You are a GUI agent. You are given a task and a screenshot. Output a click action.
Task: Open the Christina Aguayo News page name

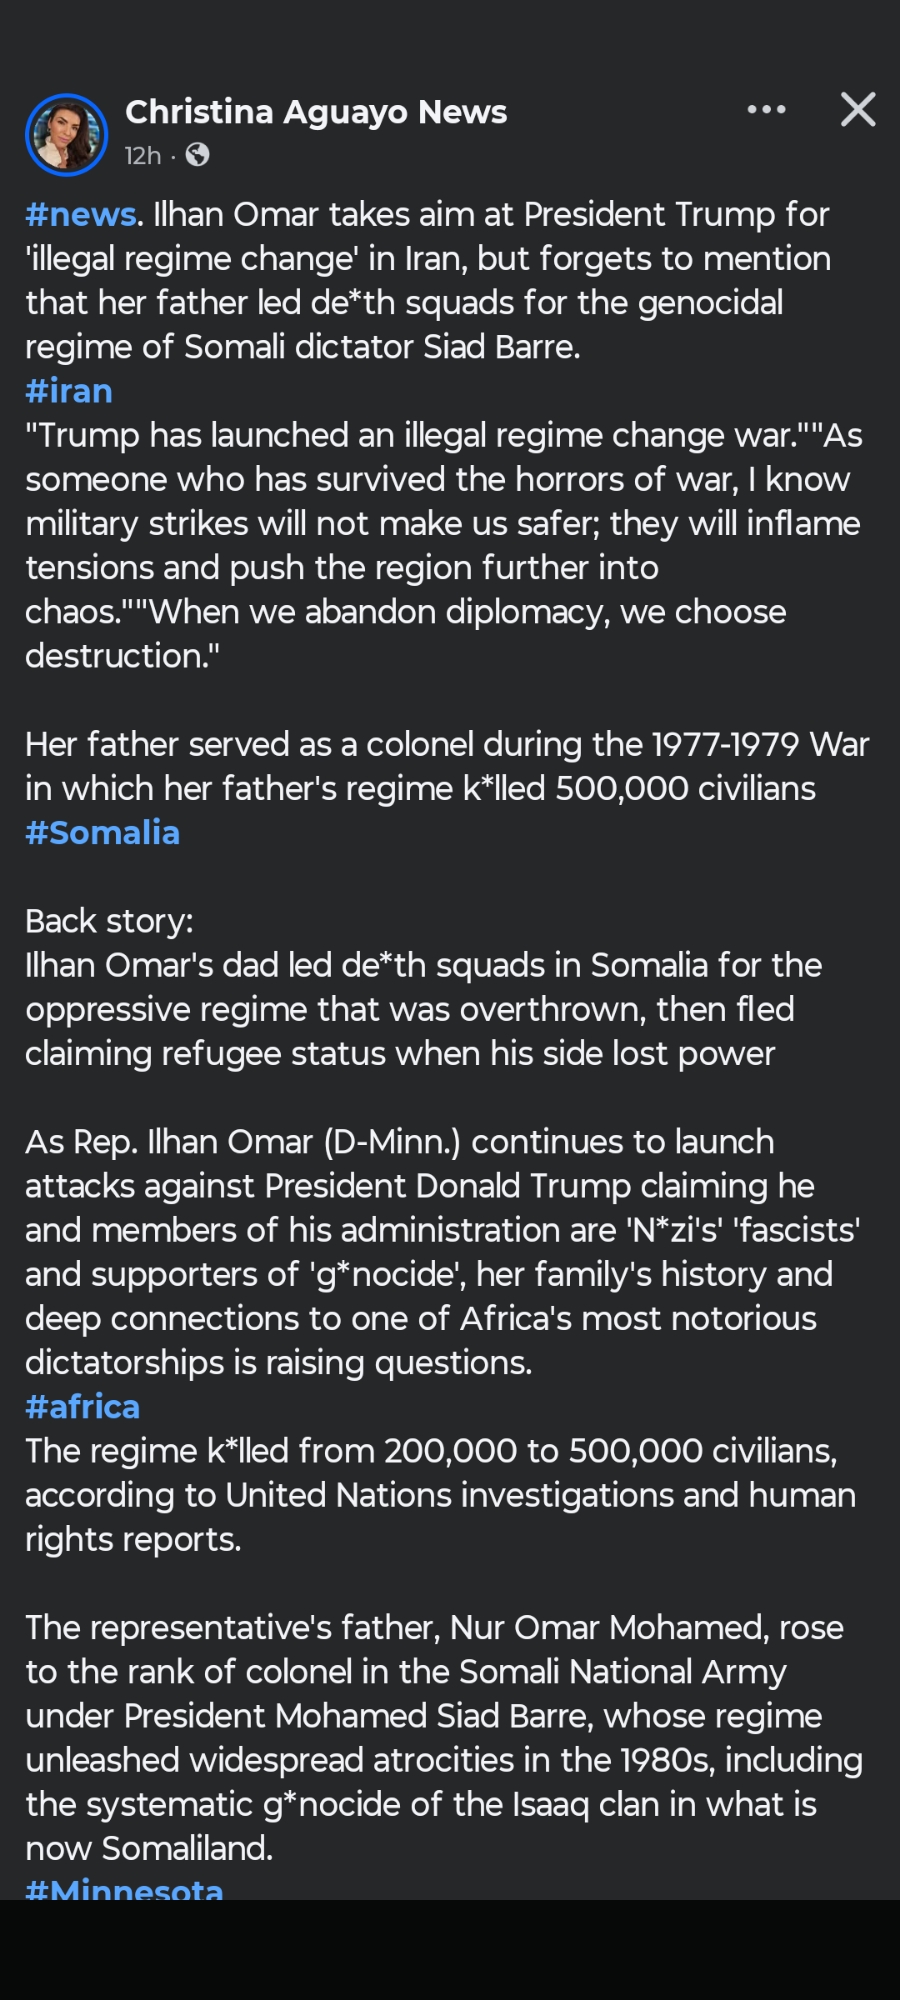pos(316,112)
